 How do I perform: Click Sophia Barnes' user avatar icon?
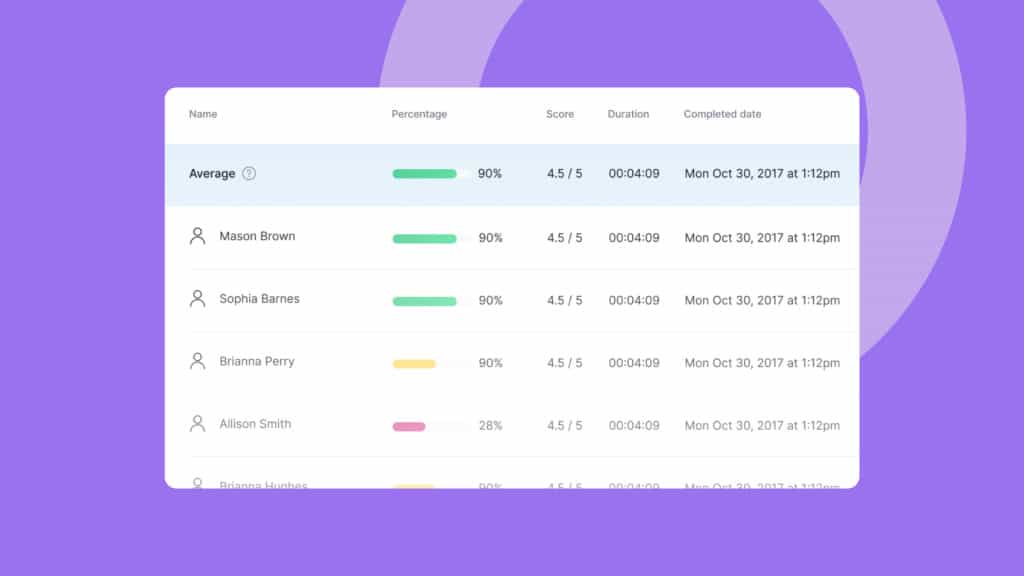click(x=197, y=298)
